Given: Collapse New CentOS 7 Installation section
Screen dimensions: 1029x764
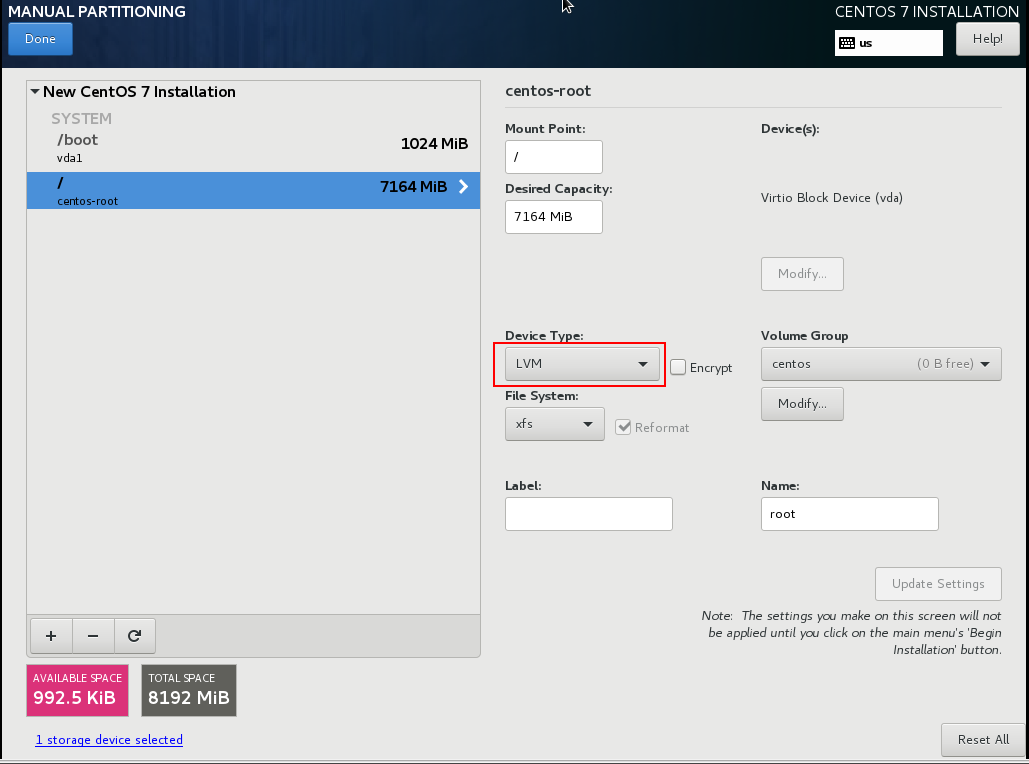Looking at the screenshot, I should [x=35, y=92].
